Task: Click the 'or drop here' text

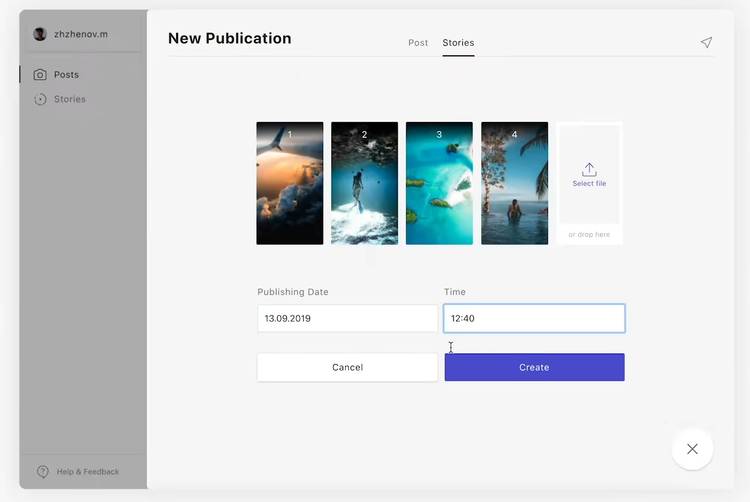Action: point(589,234)
